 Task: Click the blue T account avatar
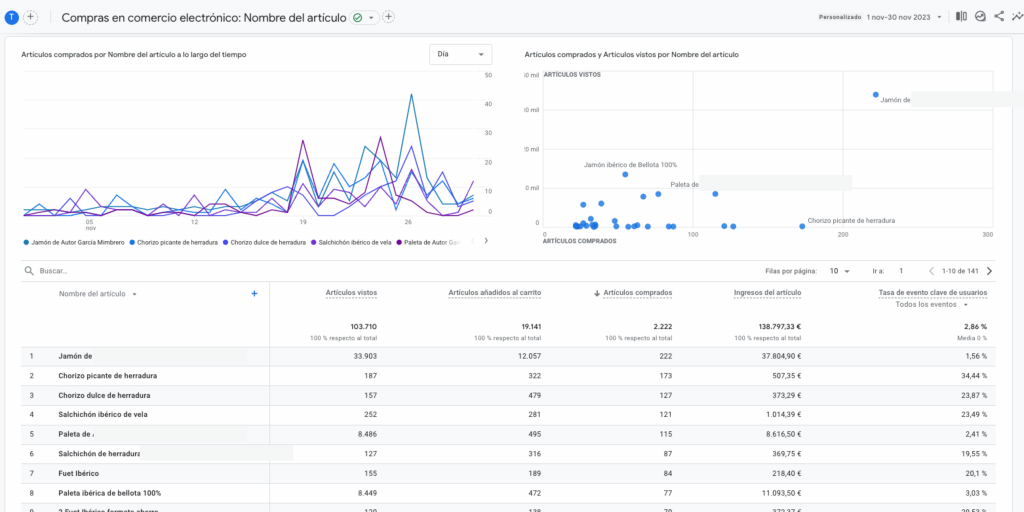(x=12, y=17)
